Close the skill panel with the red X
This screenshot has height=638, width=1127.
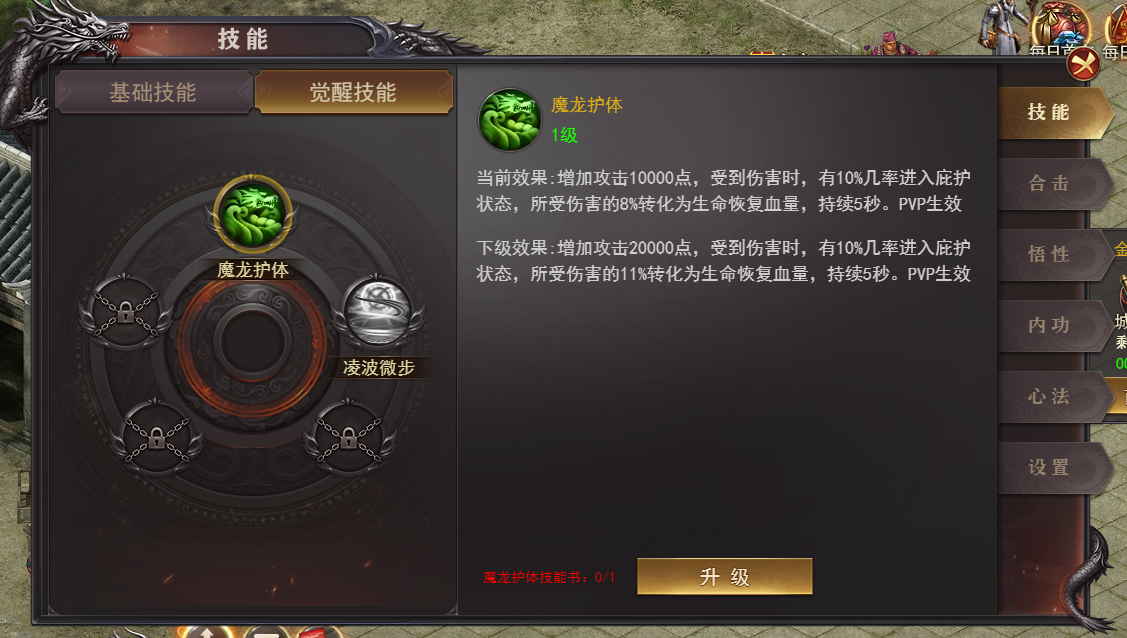click(x=1083, y=65)
